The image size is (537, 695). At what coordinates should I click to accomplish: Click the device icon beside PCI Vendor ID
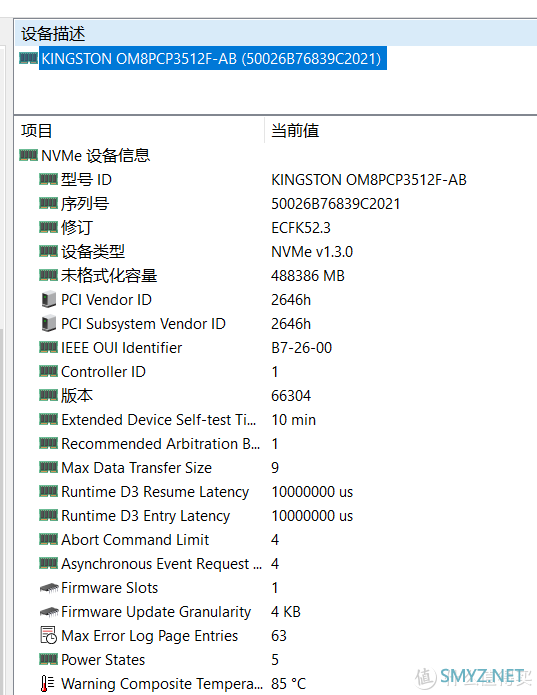(x=48, y=299)
